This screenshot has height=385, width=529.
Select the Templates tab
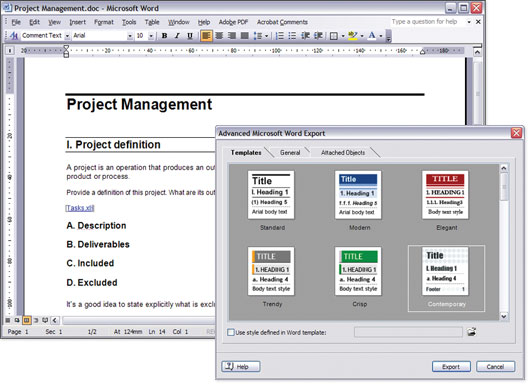pos(246,153)
